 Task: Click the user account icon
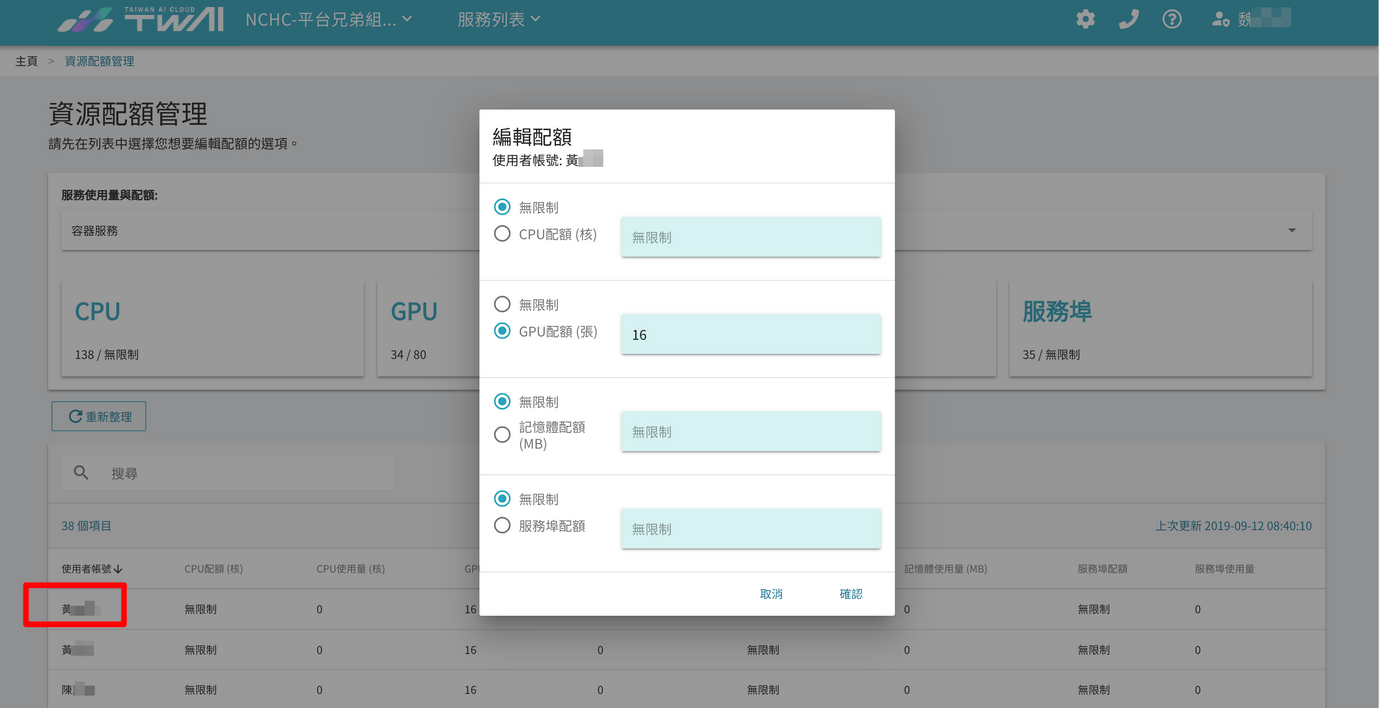point(1220,19)
